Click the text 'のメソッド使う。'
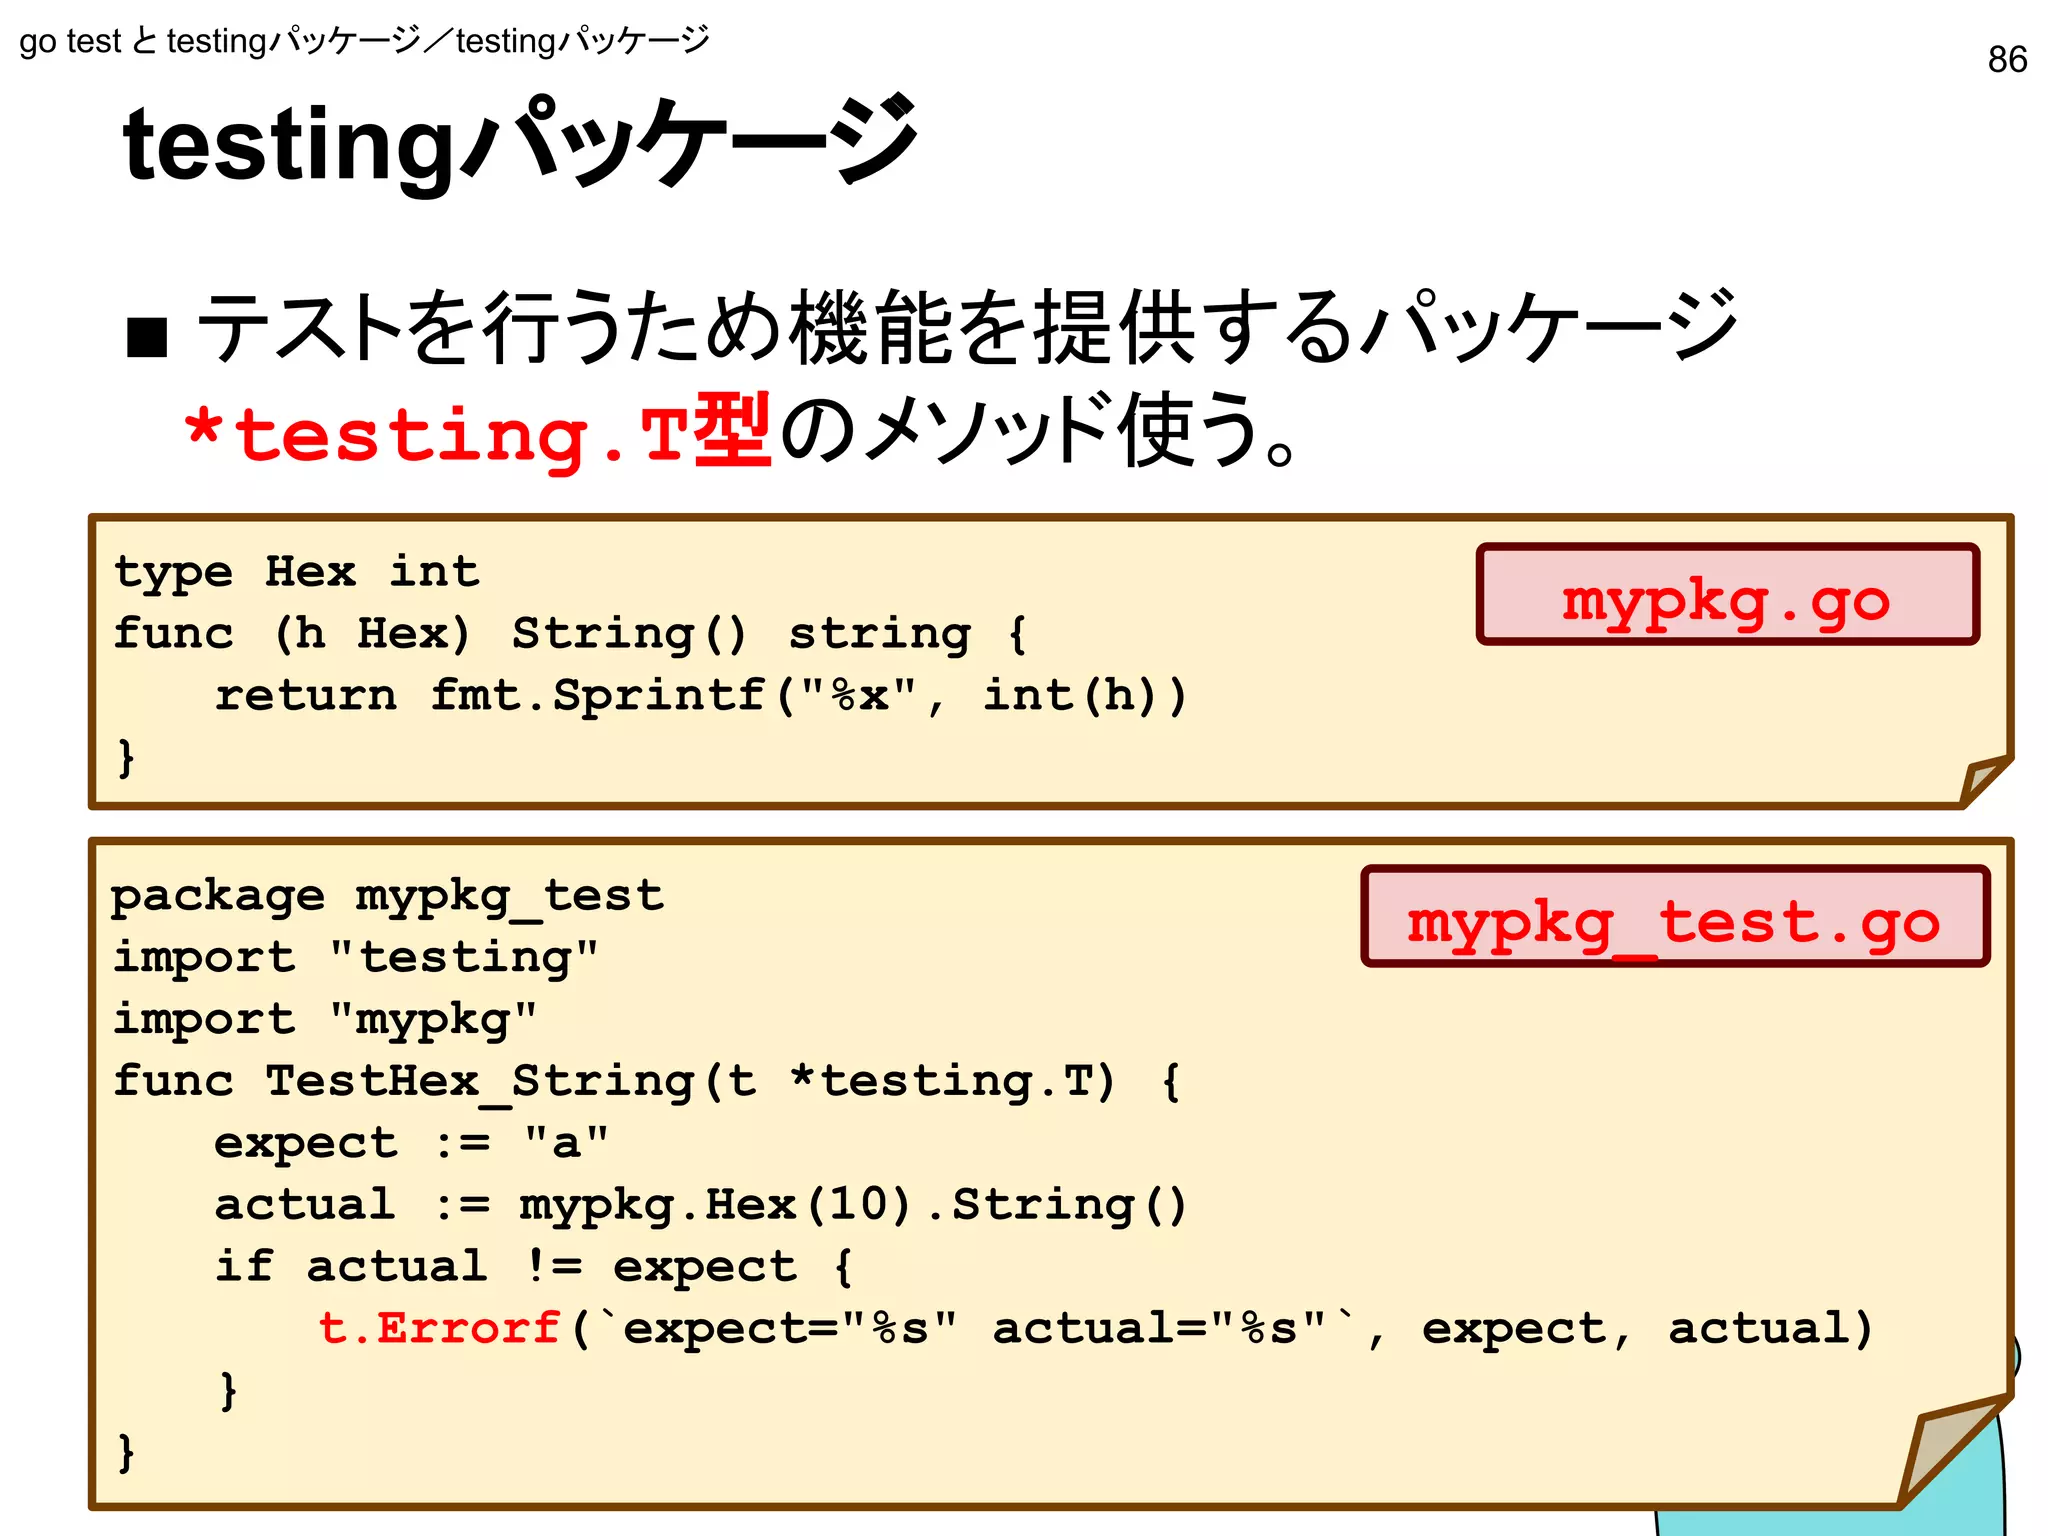The width and height of the screenshot is (2048, 1536). 1040,430
